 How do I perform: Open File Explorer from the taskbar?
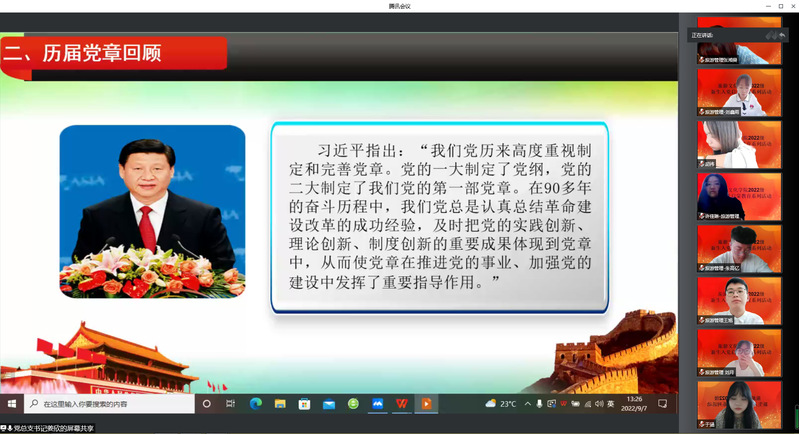280,404
